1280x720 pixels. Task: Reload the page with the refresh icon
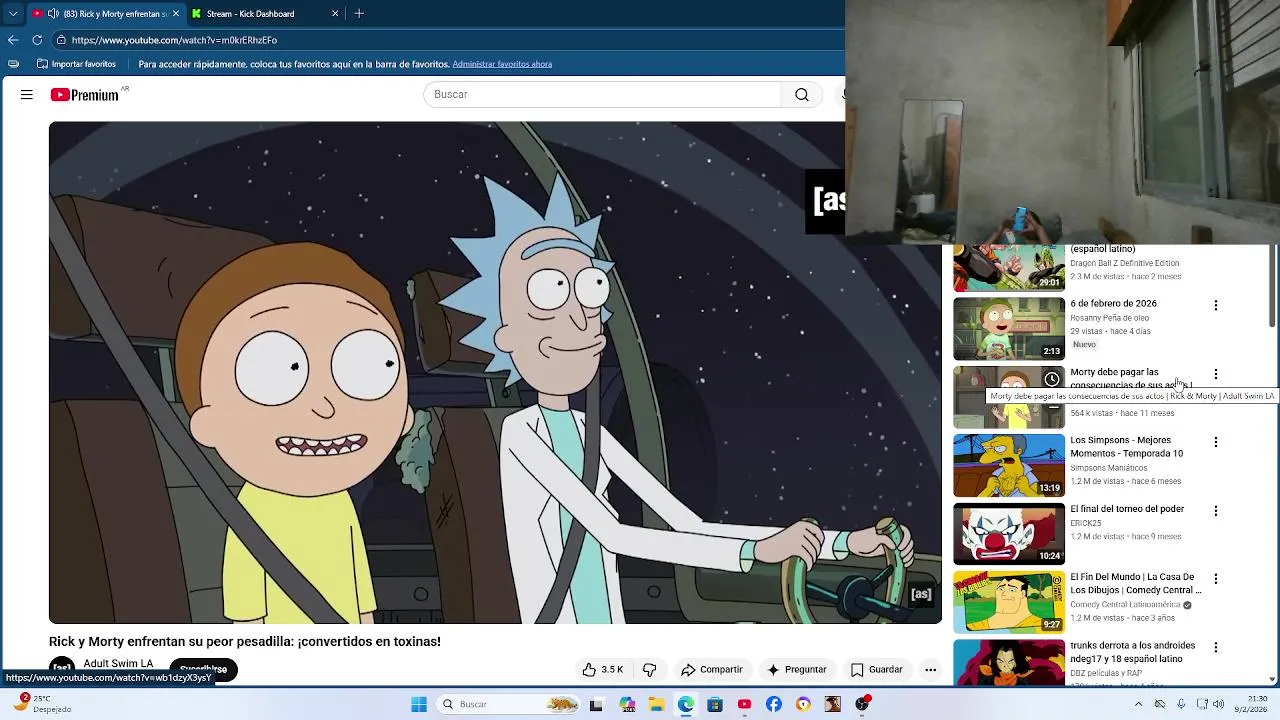click(x=37, y=40)
